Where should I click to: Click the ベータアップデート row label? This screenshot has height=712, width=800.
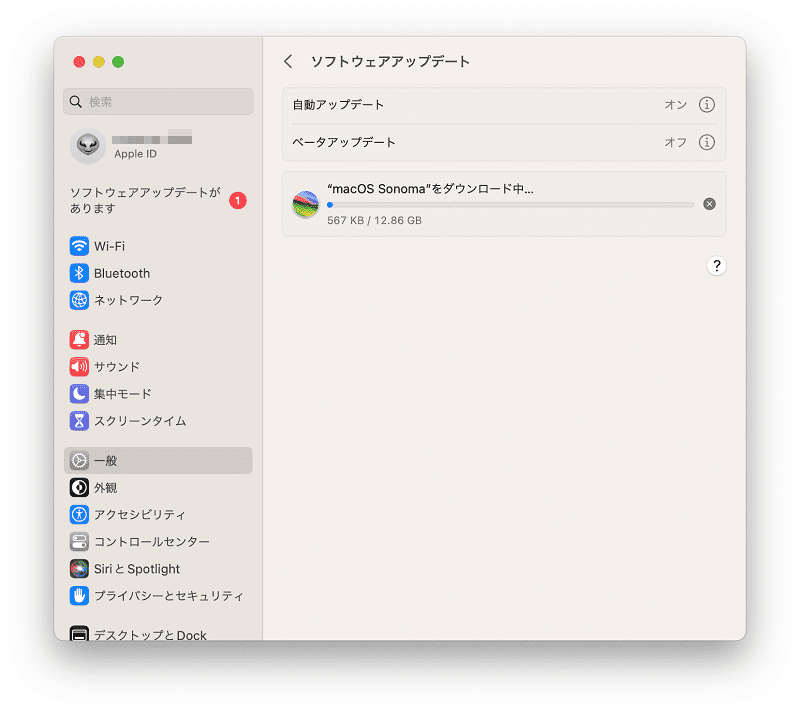pos(343,142)
